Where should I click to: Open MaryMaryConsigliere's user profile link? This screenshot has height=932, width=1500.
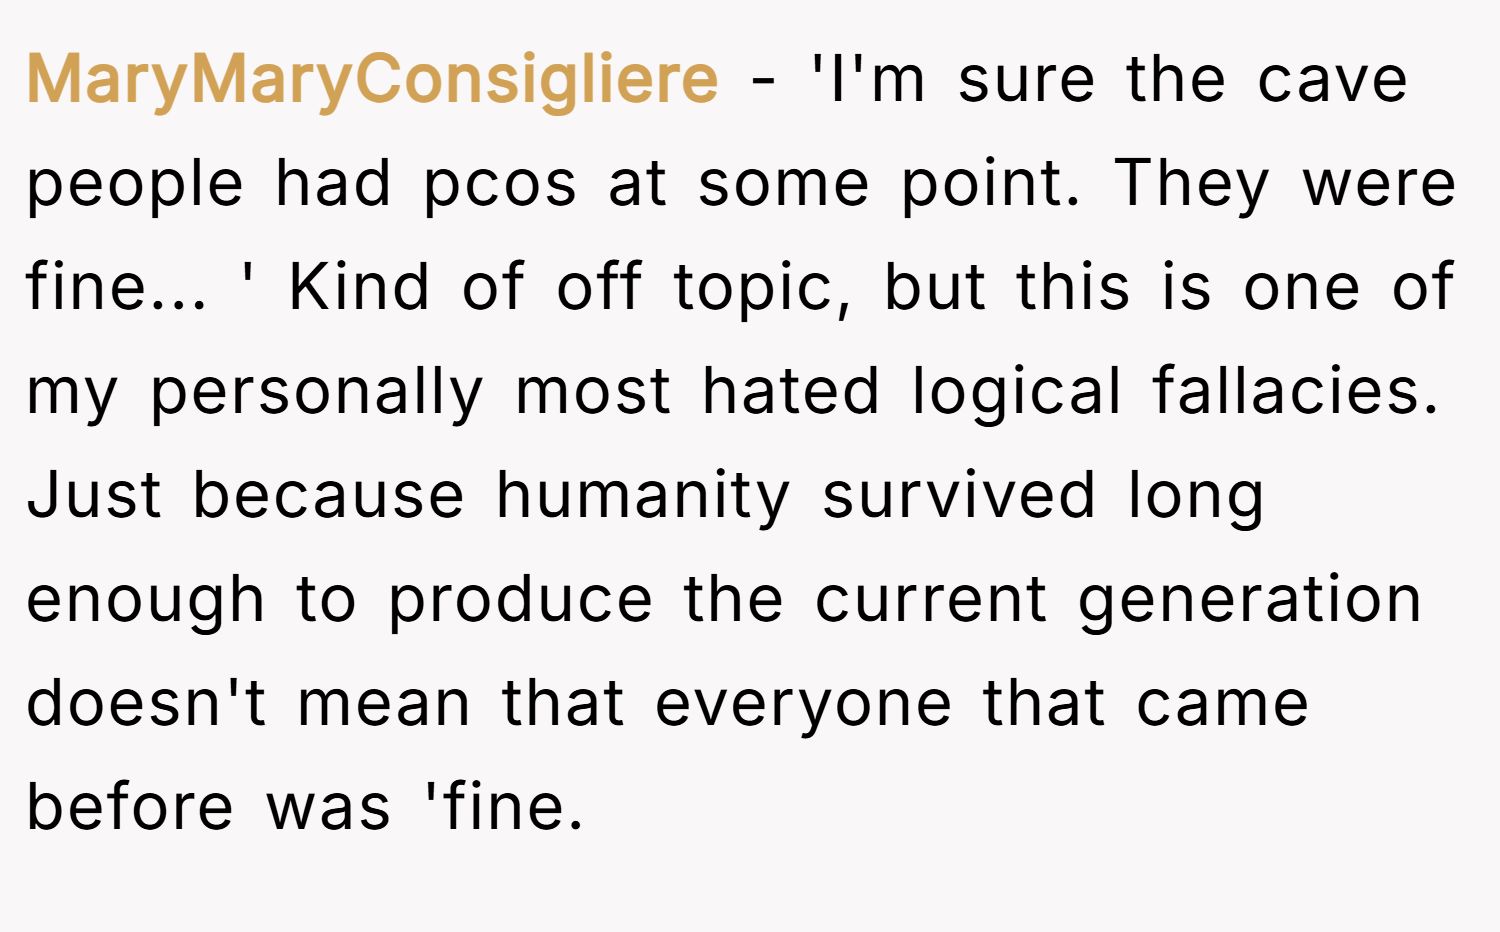372,79
